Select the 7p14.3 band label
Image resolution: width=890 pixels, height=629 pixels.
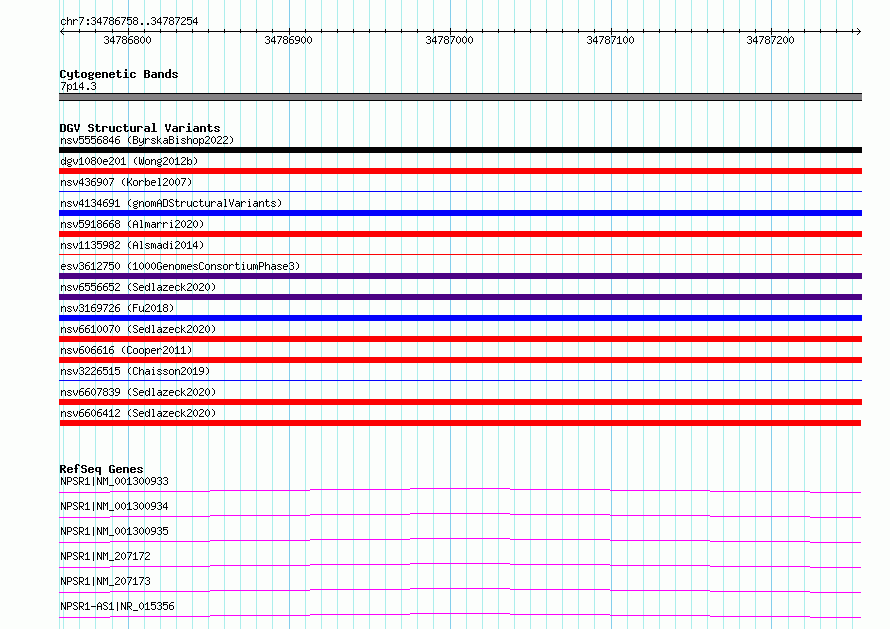78,86
